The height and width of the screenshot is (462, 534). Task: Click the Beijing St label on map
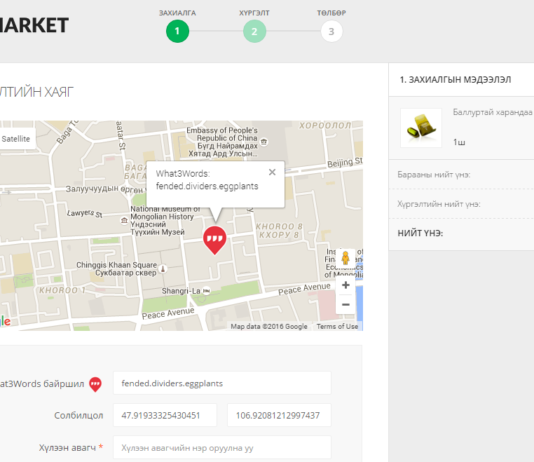point(345,162)
